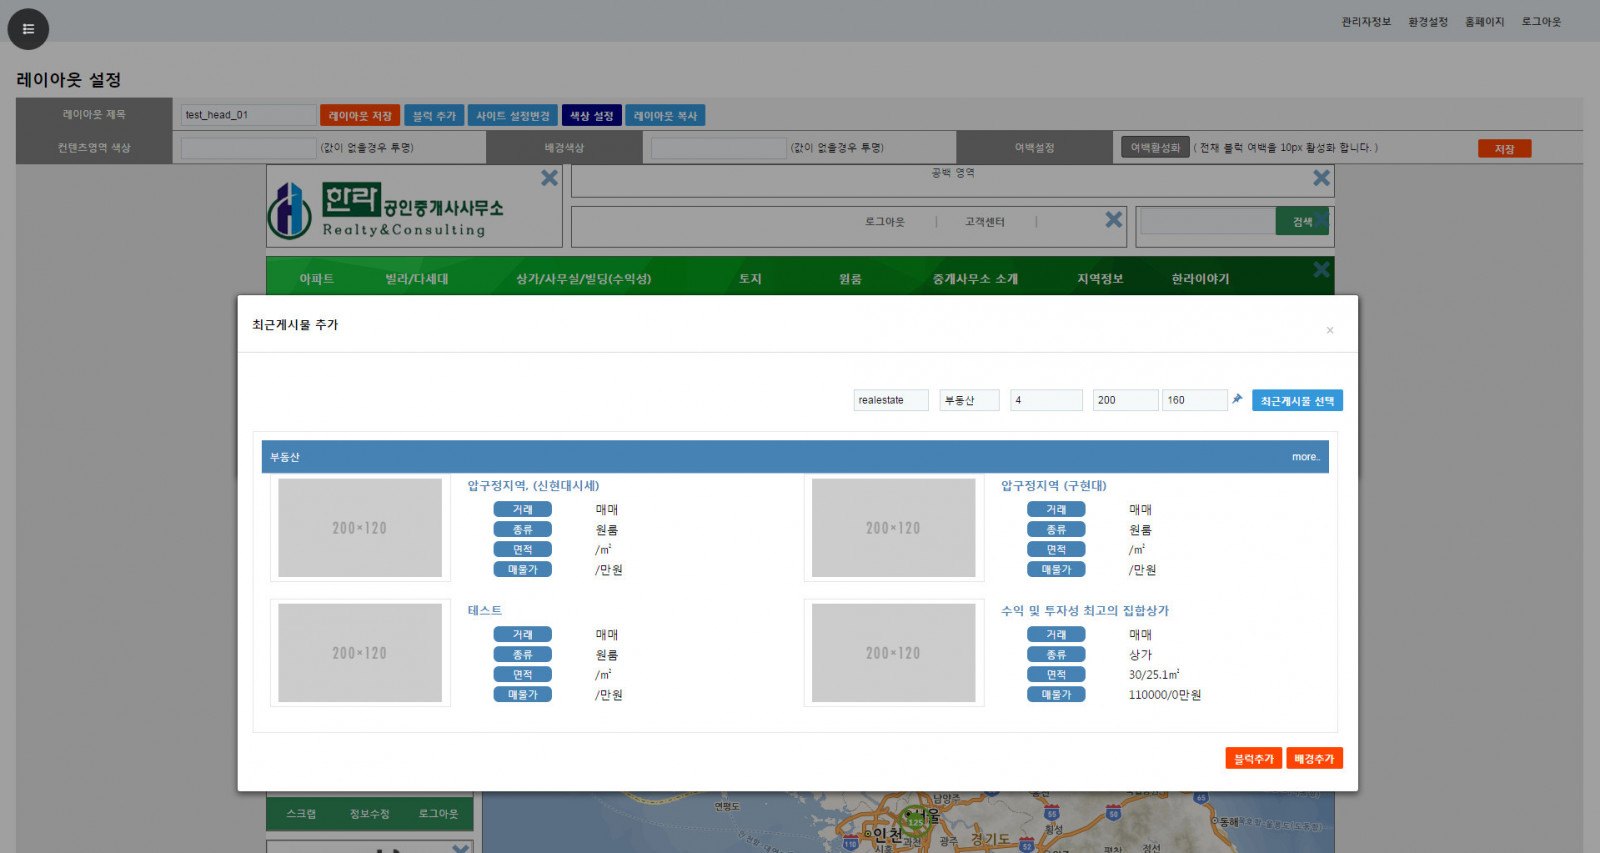
Task: Click the 배경추가 button in dialog
Action: [1314, 759]
